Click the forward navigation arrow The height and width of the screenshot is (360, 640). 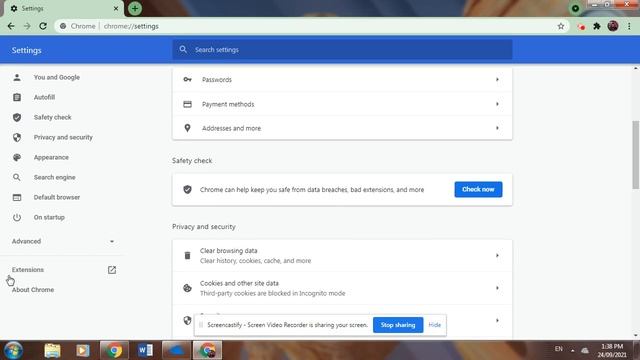(x=27, y=26)
